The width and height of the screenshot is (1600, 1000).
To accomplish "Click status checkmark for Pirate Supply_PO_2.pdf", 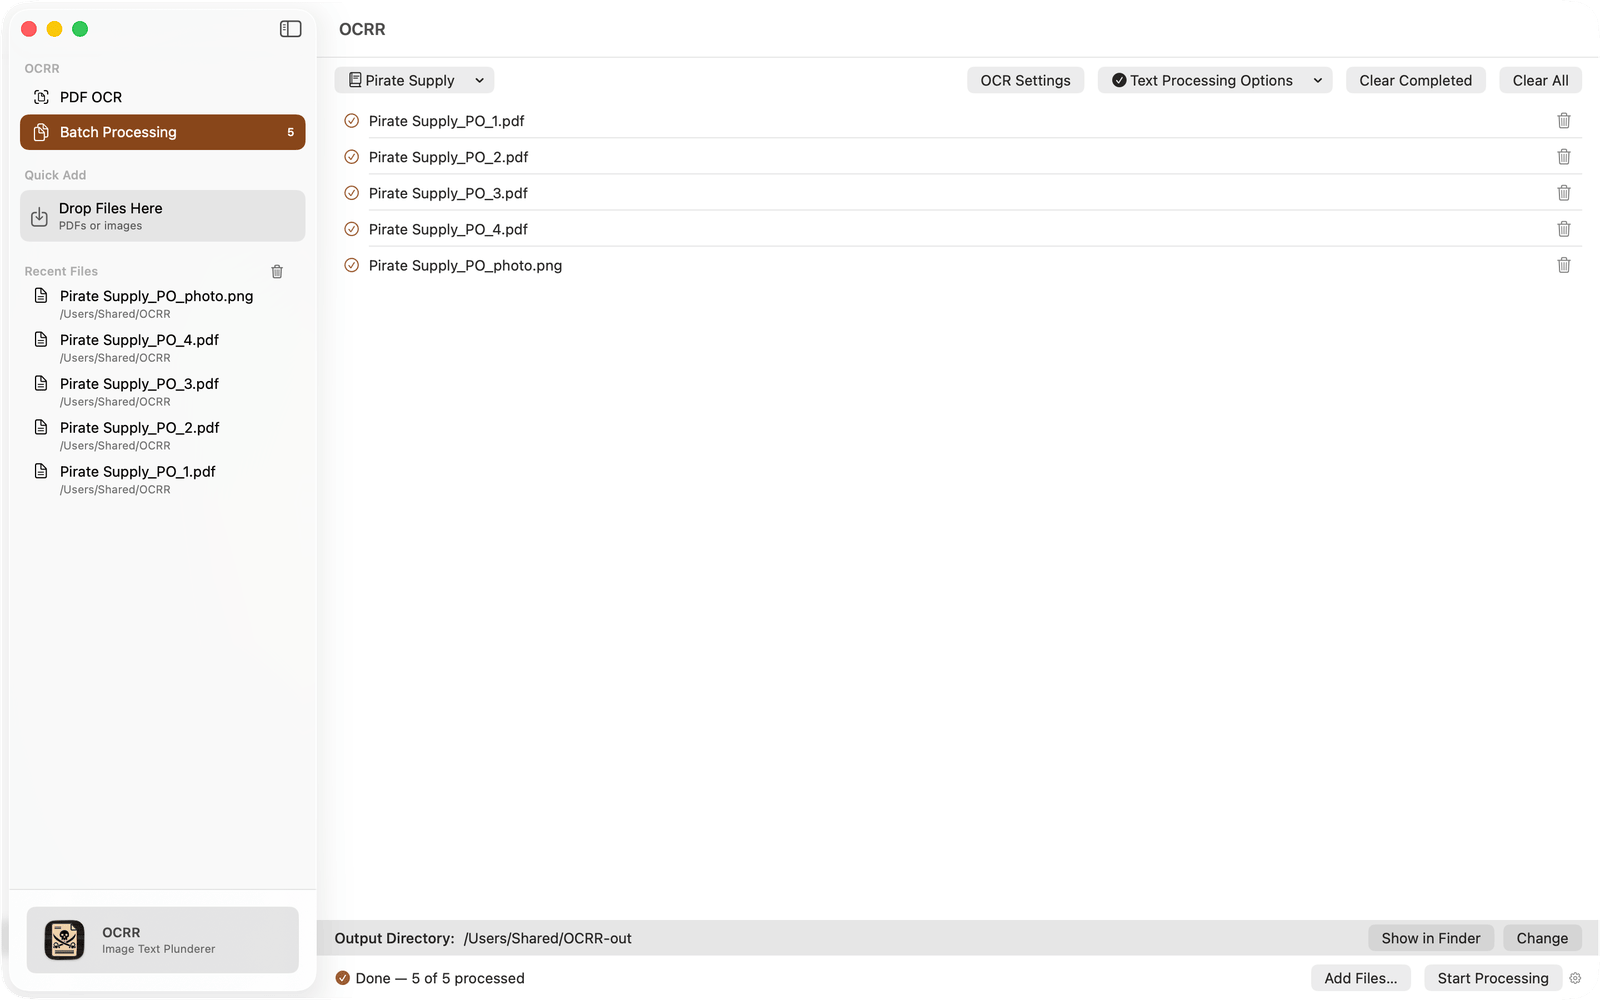I will click(x=352, y=157).
